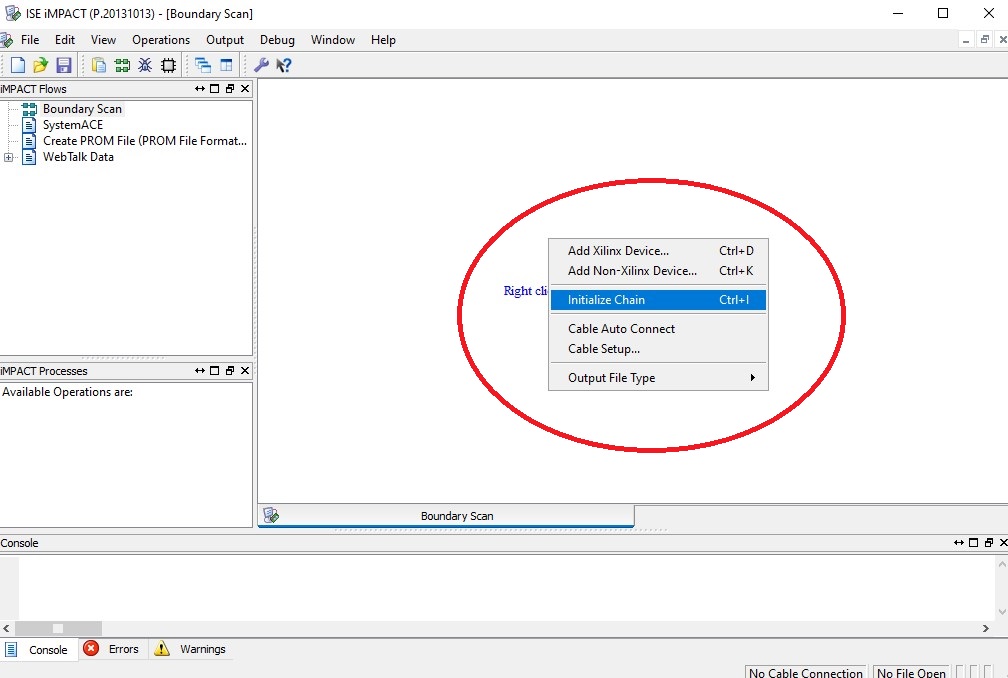Image resolution: width=1008 pixels, height=678 pixels.
Task: Click the cascade windows toolbar icon
Action: 203,65
